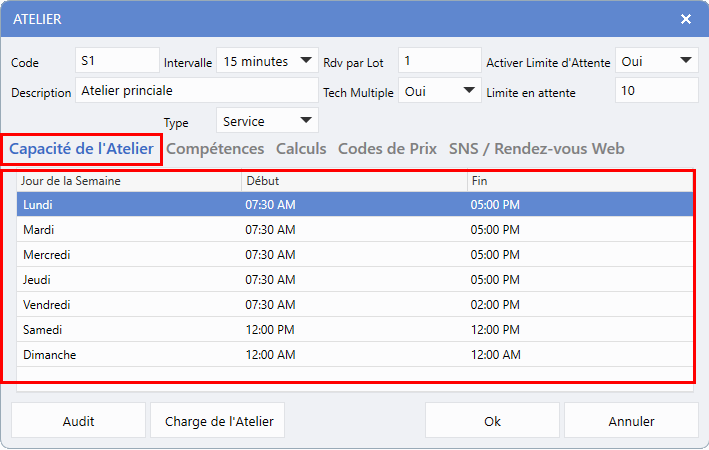Open the Calculs tab
The width and height of the screenshot is (709, 450).
pyautogui.click(x=301, y=149)
